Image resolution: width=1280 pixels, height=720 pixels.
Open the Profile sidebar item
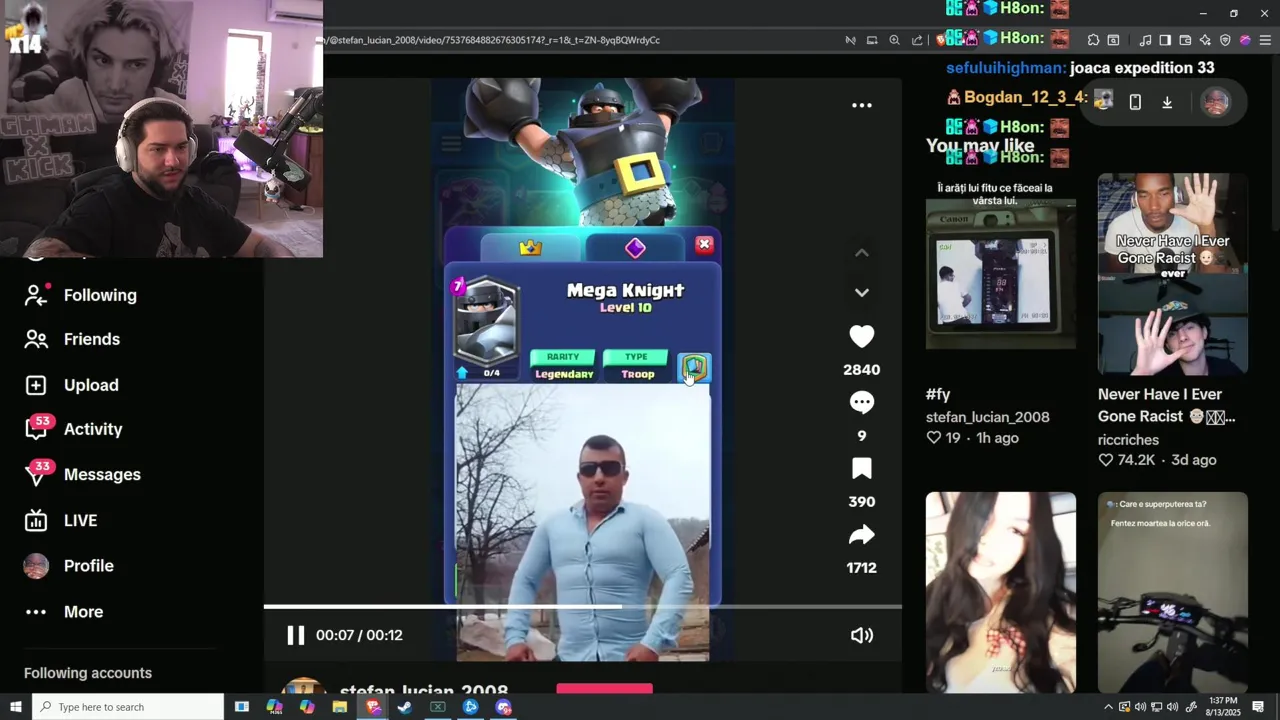coord(88,566)
